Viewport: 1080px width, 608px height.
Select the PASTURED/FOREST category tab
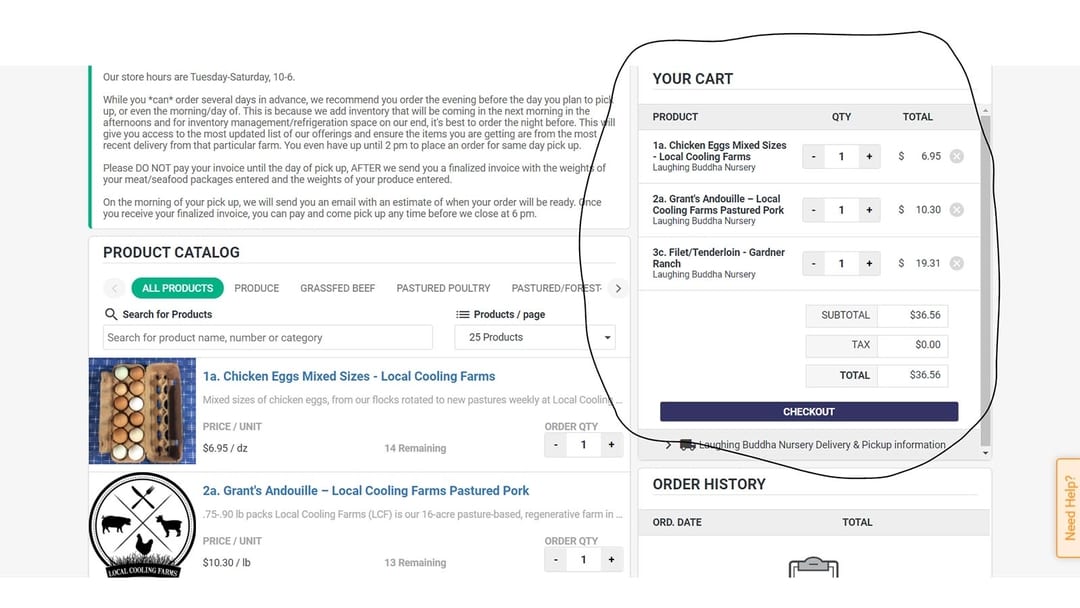point(557,289)
